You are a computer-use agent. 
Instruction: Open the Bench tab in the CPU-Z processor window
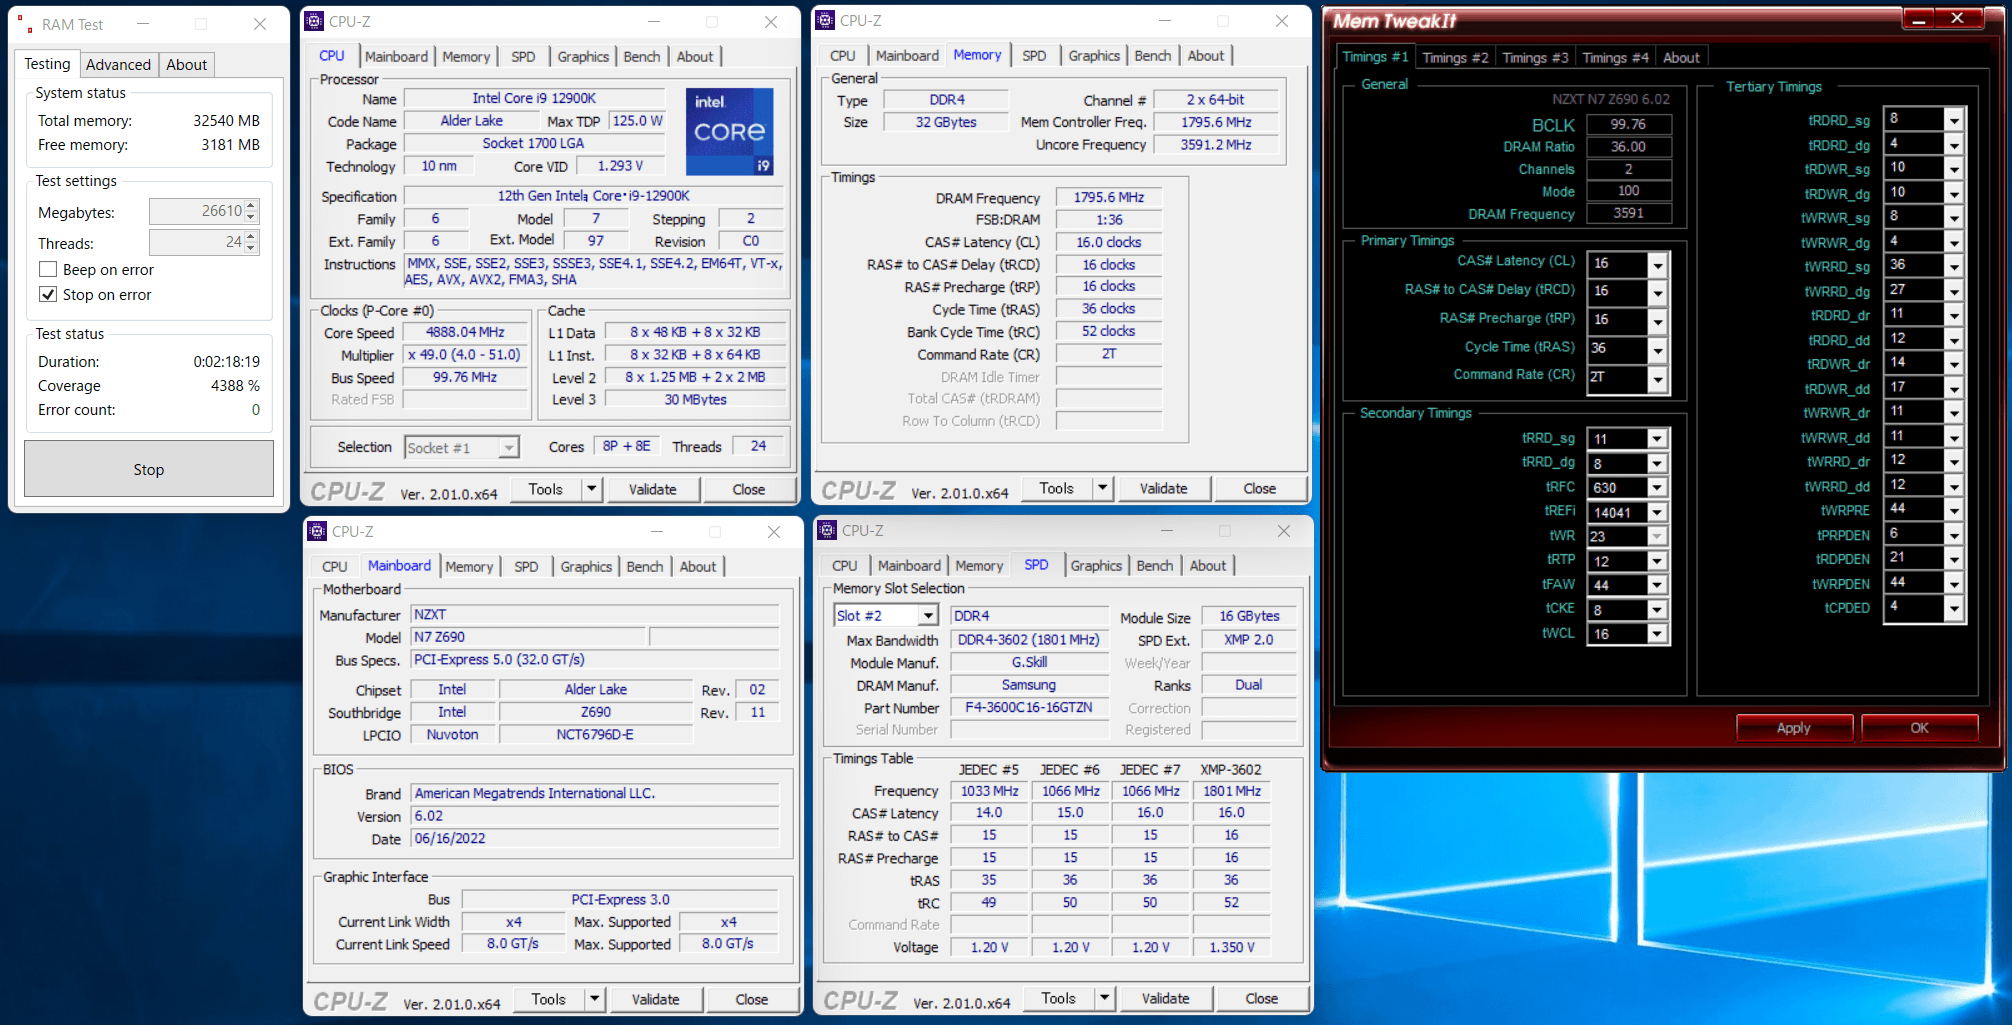tap(642, 56)
